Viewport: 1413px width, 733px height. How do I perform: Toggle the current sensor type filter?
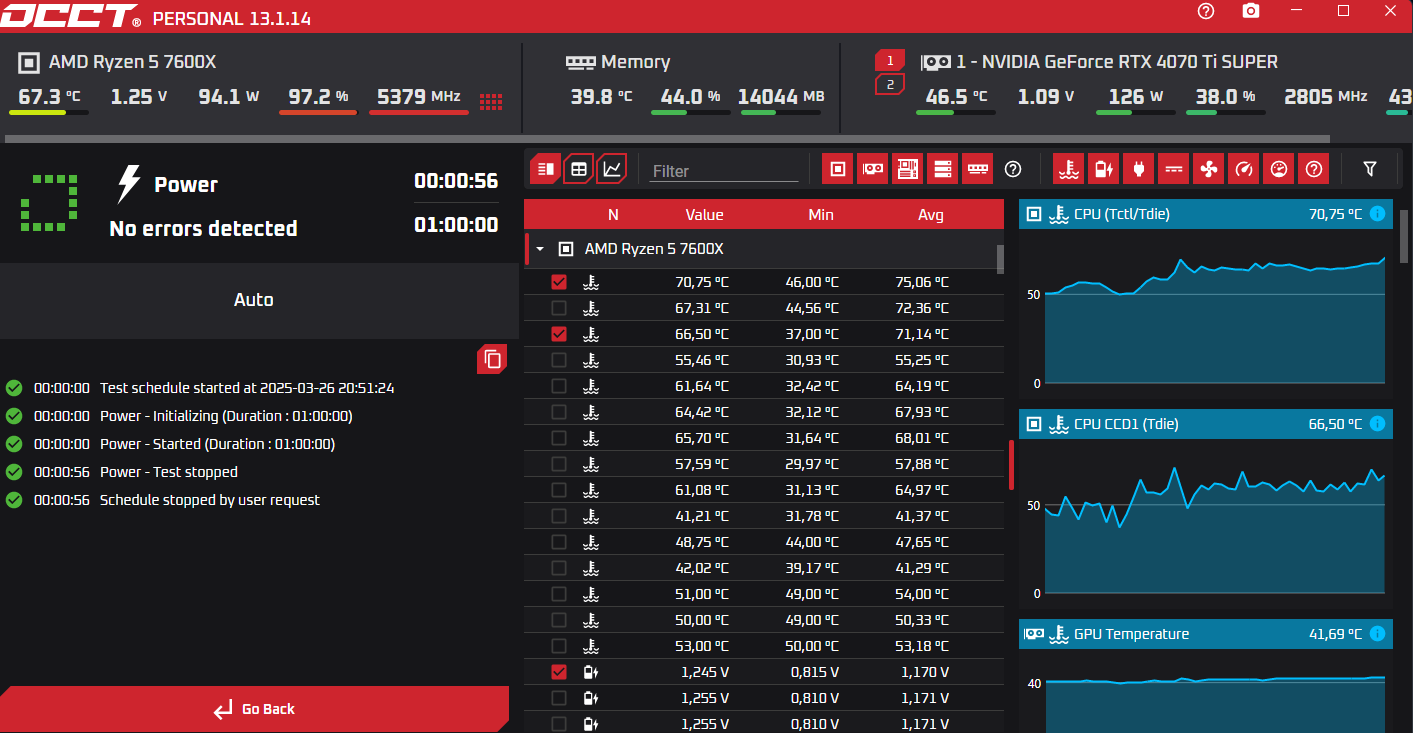tap(1173, 169)
